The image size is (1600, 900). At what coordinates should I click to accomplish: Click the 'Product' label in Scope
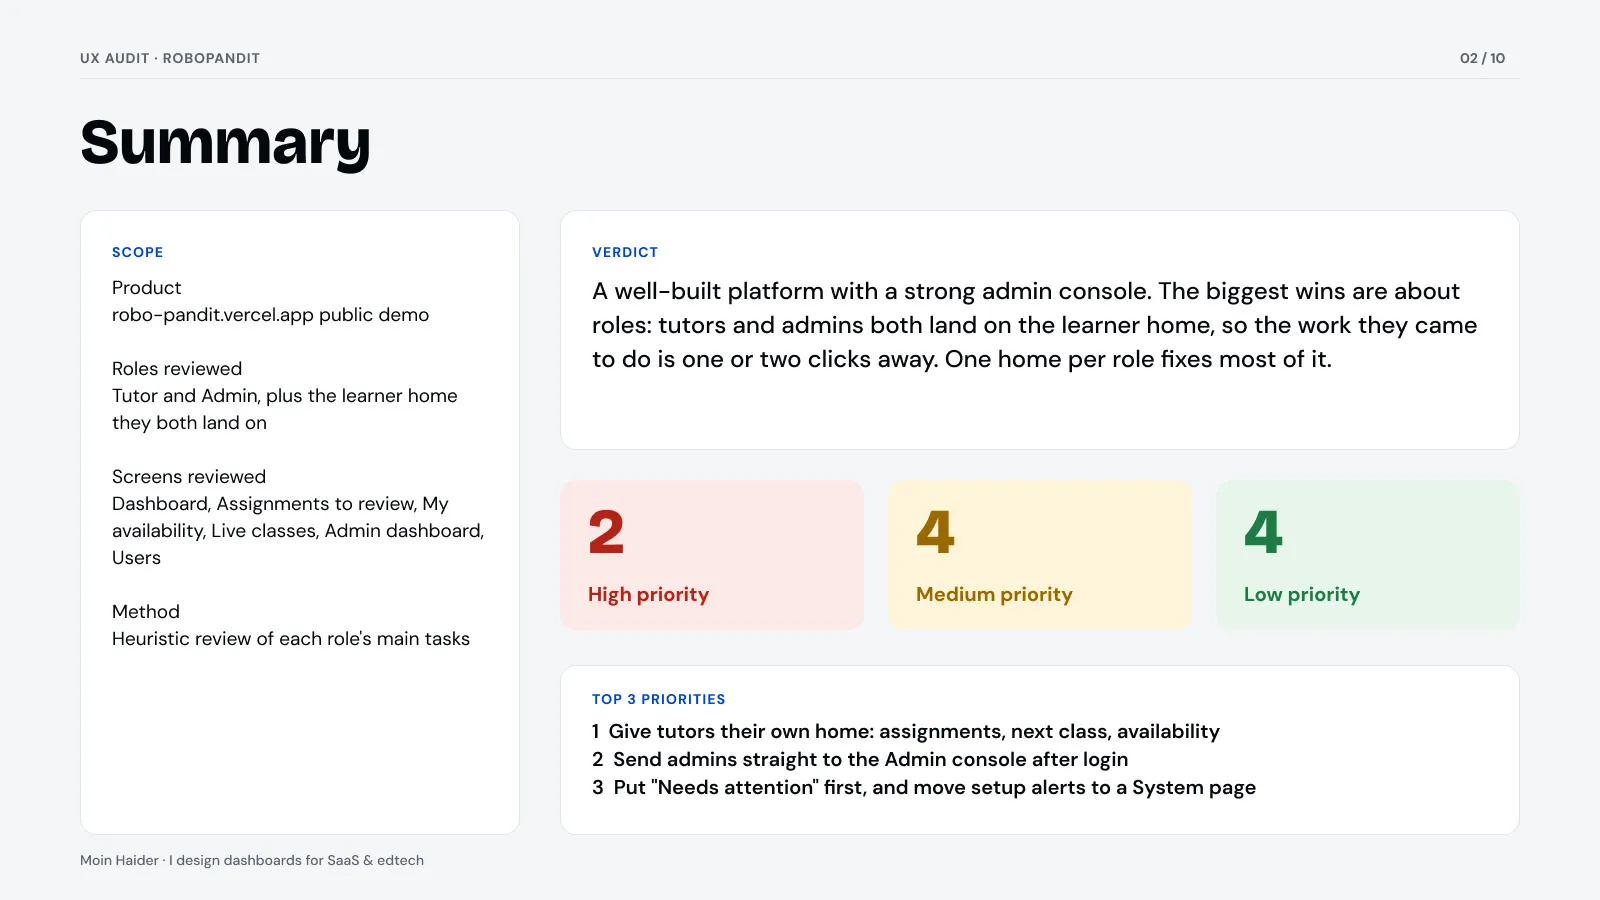(146, 288)
